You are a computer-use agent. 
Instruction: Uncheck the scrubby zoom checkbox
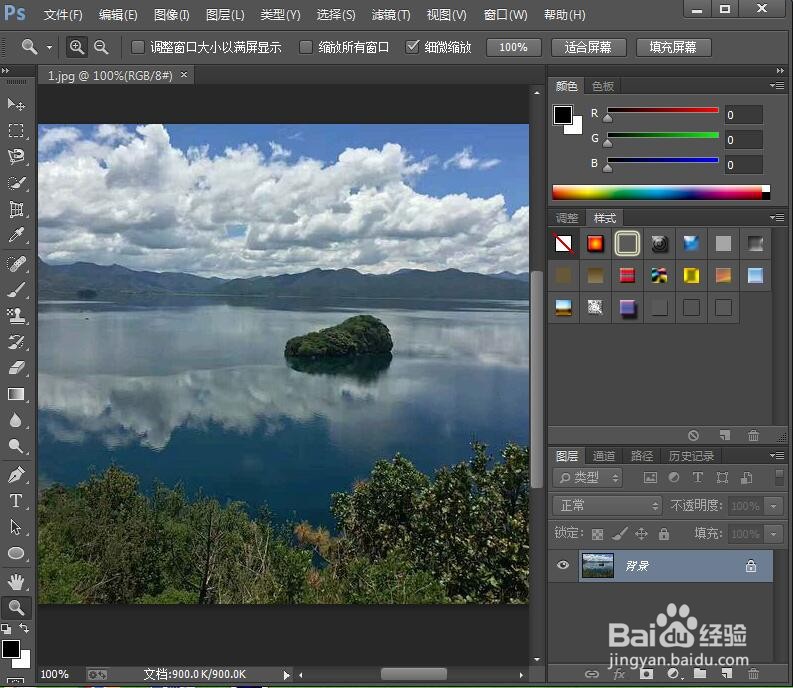[x=412, y=47]
